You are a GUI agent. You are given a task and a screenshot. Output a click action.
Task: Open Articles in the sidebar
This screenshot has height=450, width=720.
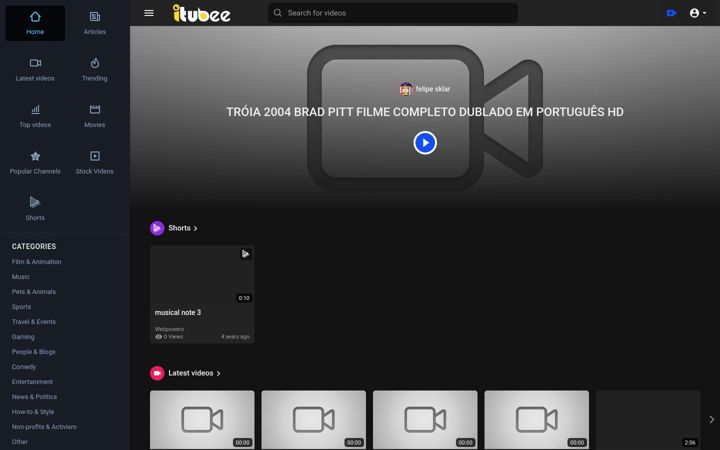click(x=95, y=23)
